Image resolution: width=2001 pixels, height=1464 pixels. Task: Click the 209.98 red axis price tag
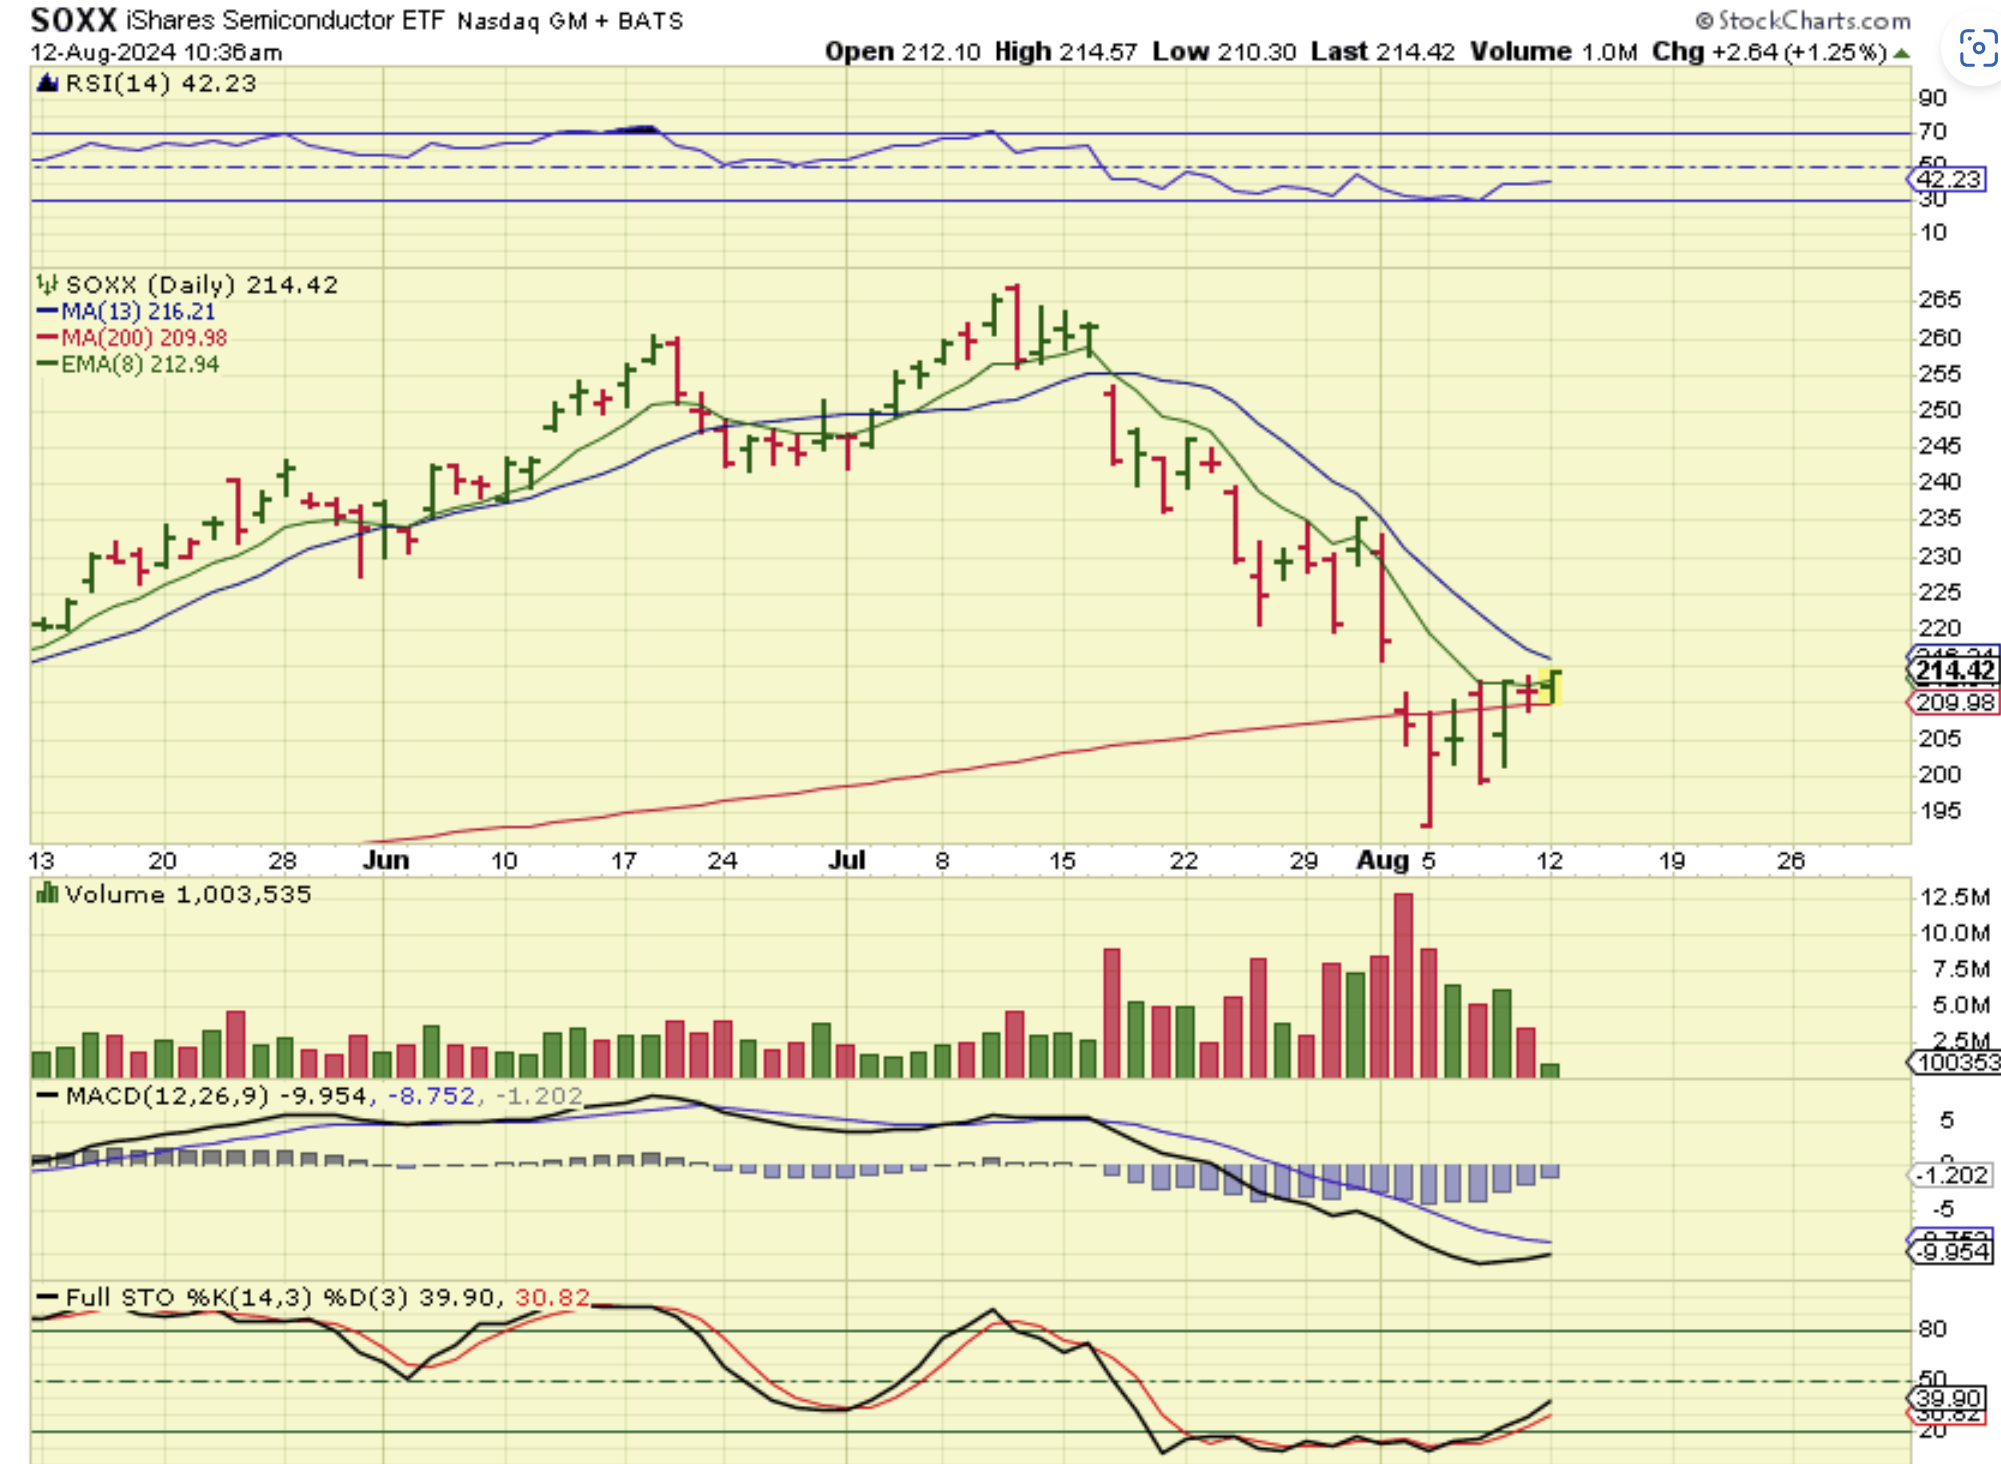click(1955, 703)
